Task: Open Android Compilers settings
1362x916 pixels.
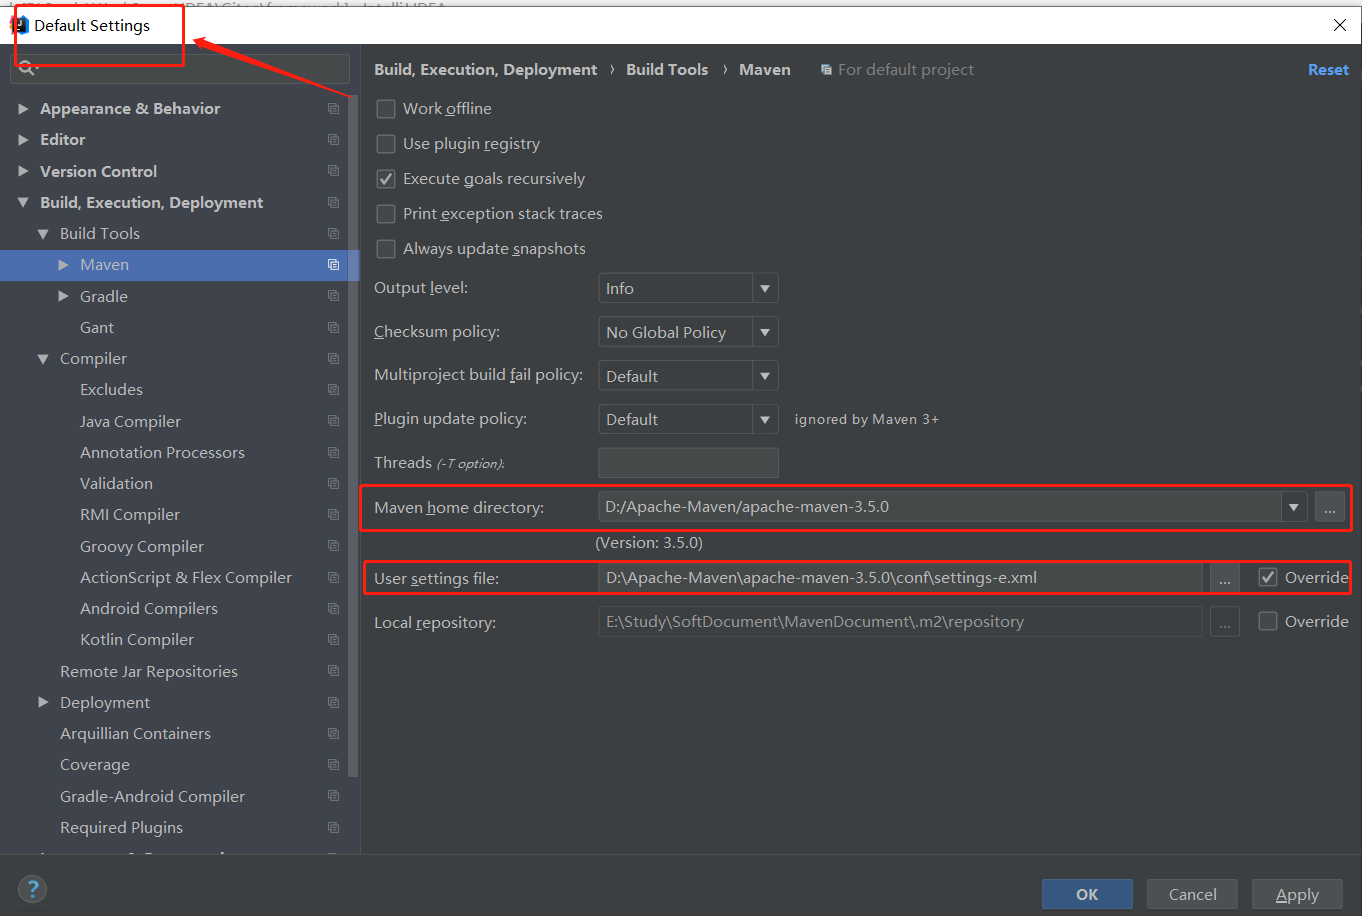Action: [x=149, y=608]
